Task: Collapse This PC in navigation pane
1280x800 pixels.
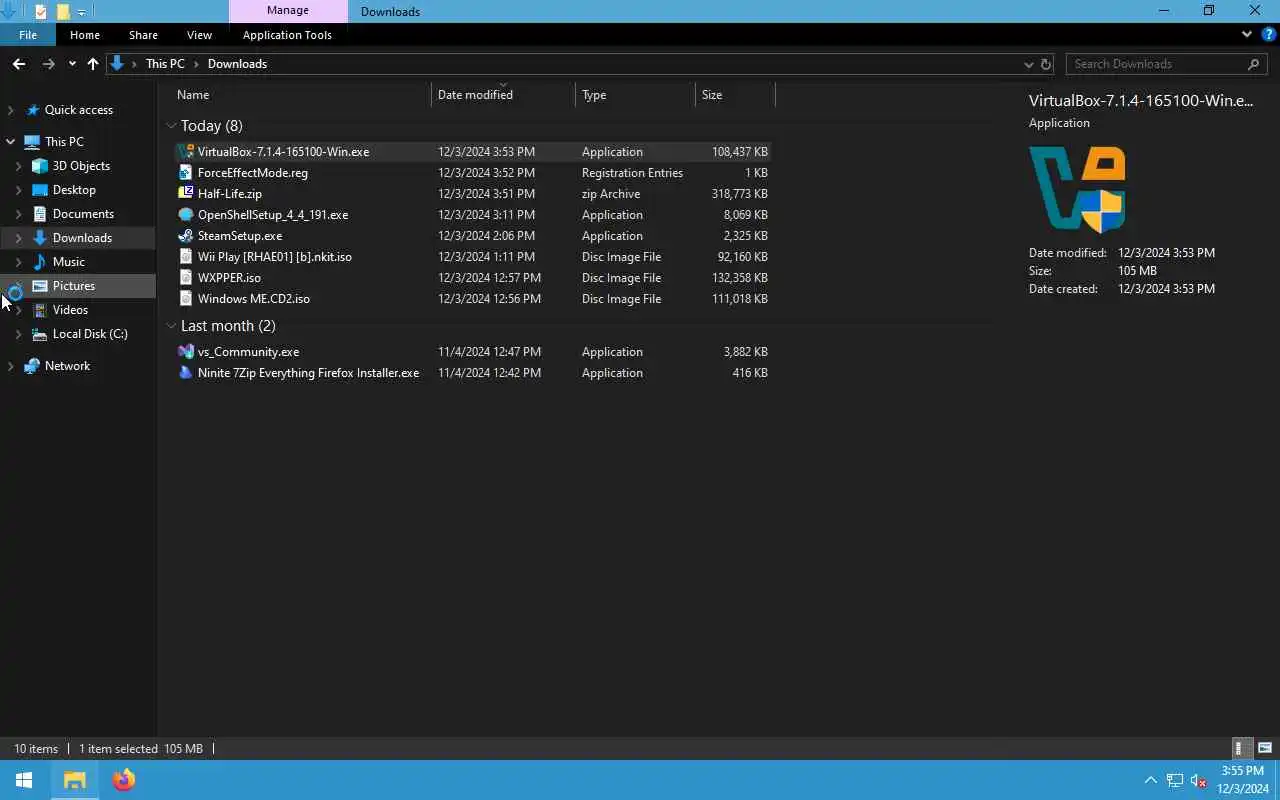Action: coord(11,142)
